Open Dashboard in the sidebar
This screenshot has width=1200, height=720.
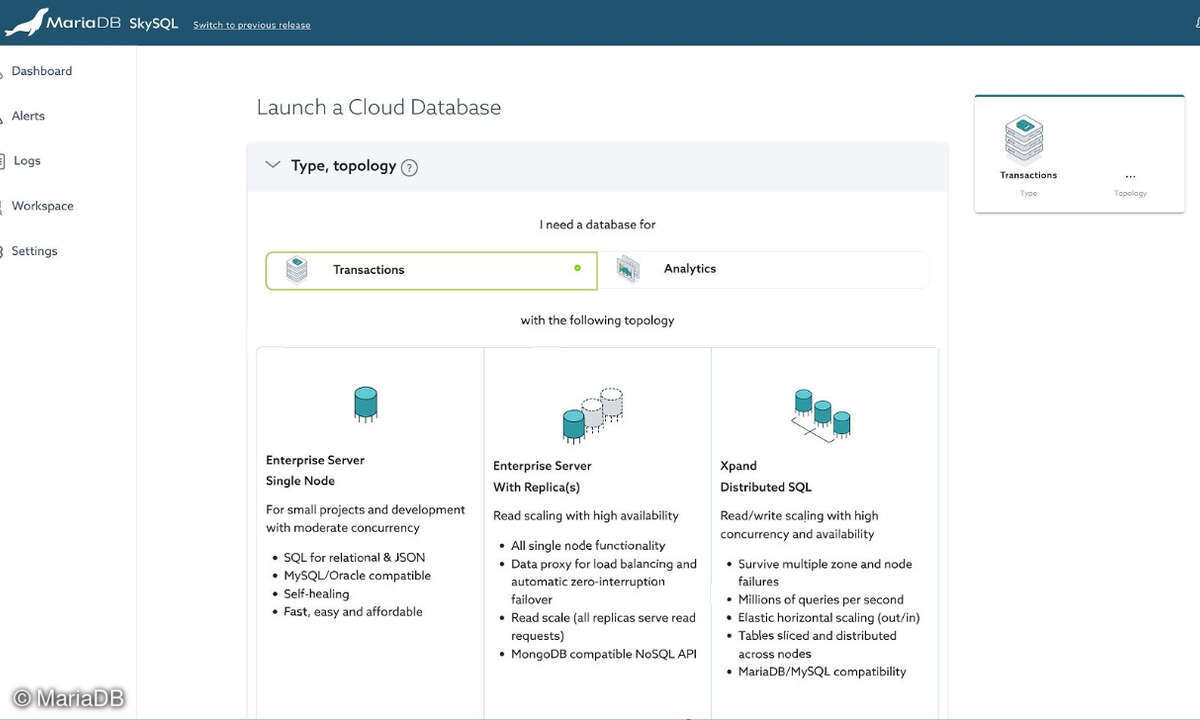pos(42,71)
